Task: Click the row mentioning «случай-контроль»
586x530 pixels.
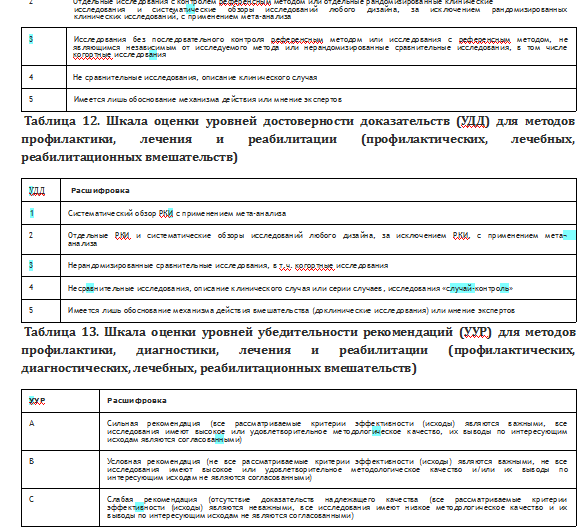Action: point(299,288)
